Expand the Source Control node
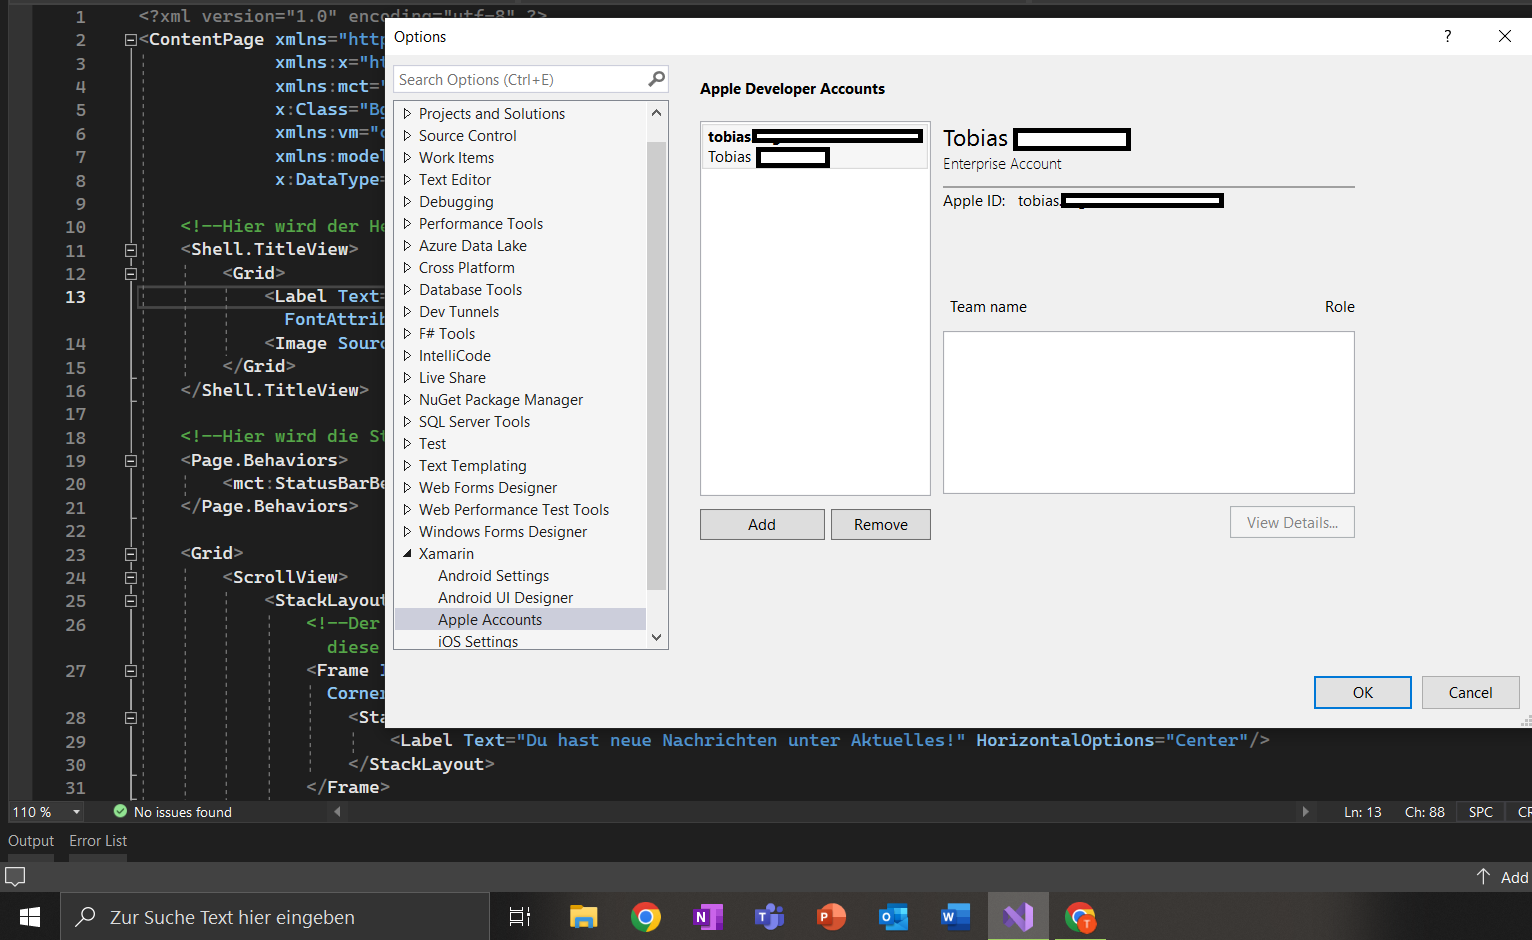This screenshot has width=1532, height=940. pos(407,135)
